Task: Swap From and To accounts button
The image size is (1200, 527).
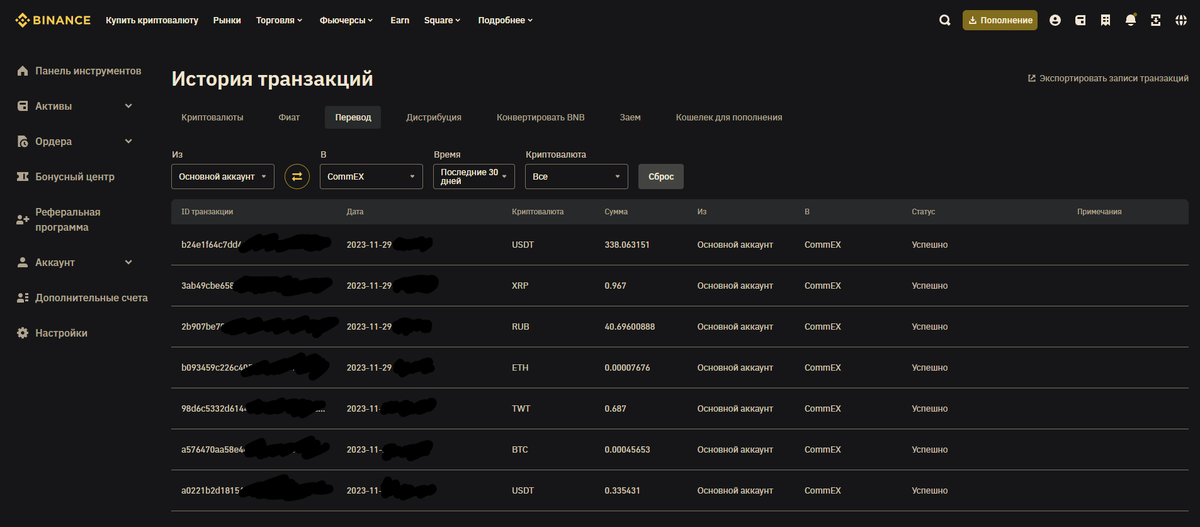Action: pyautogui.click(x=297, y=177)
